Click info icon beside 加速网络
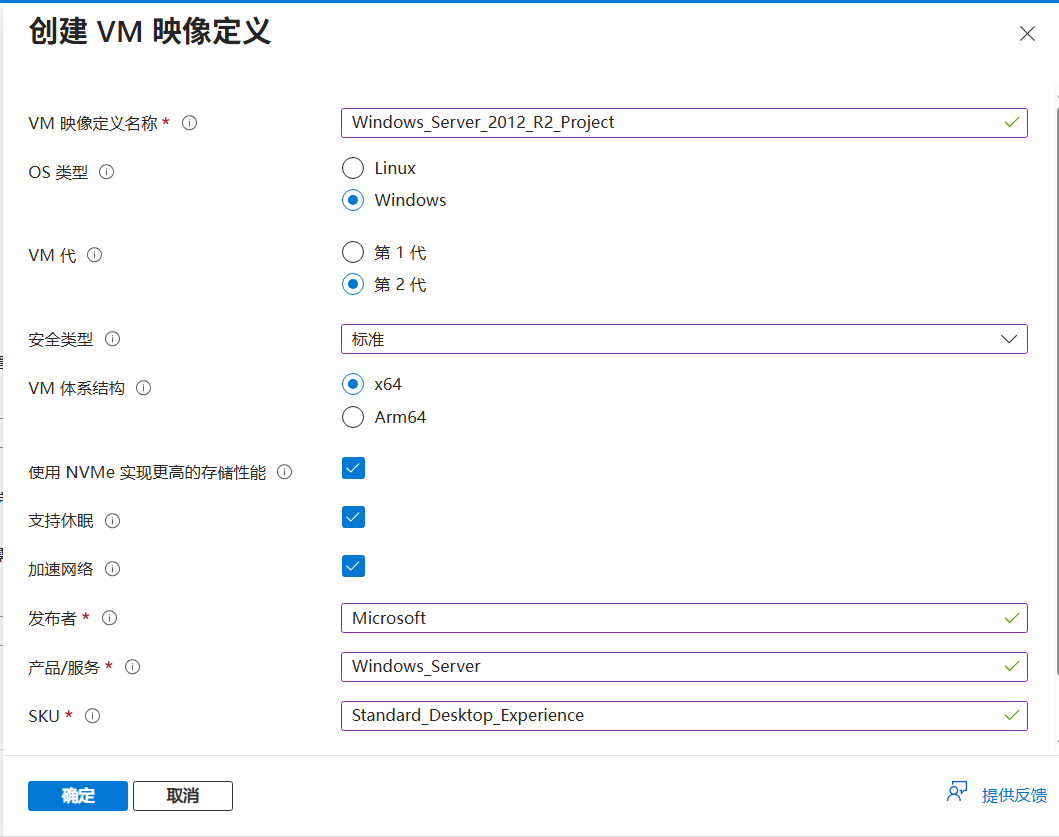 point(112,569)
